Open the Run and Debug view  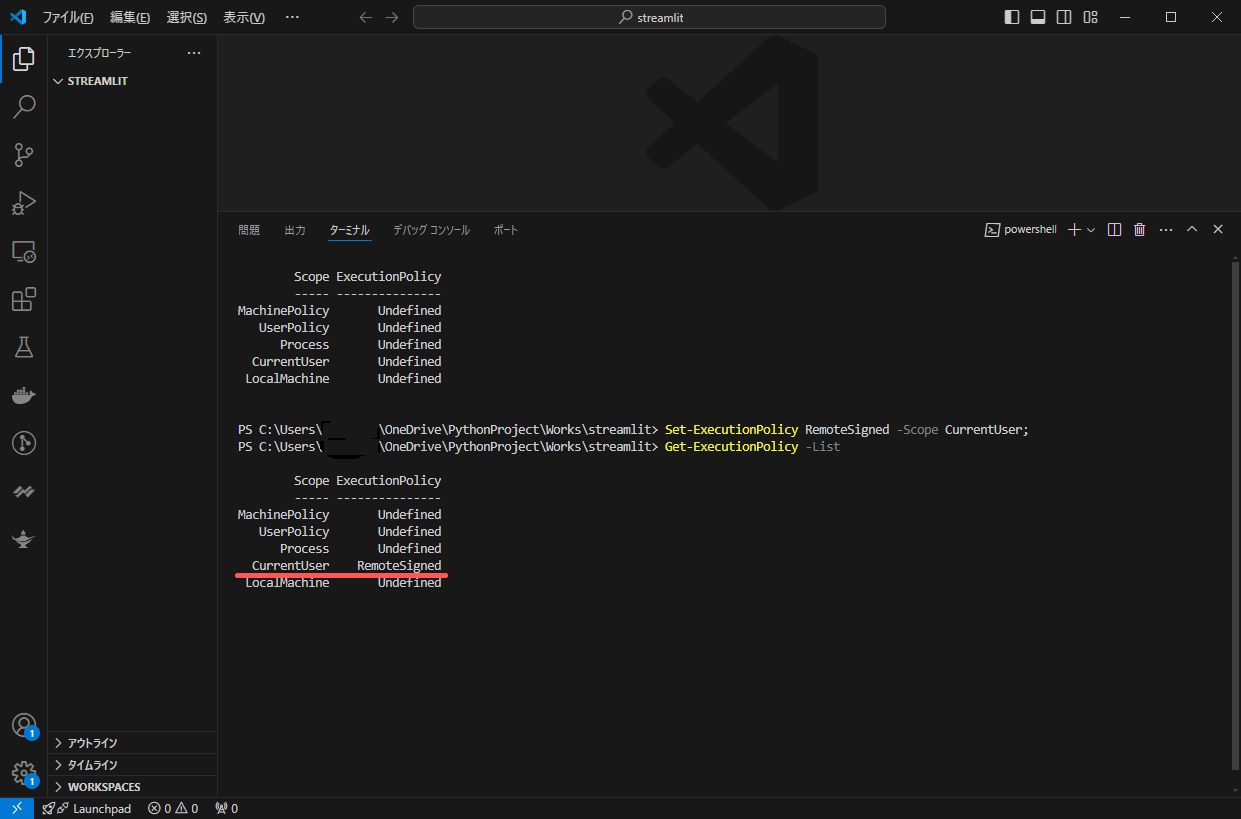pyautogui.click(x=24, y=203)
